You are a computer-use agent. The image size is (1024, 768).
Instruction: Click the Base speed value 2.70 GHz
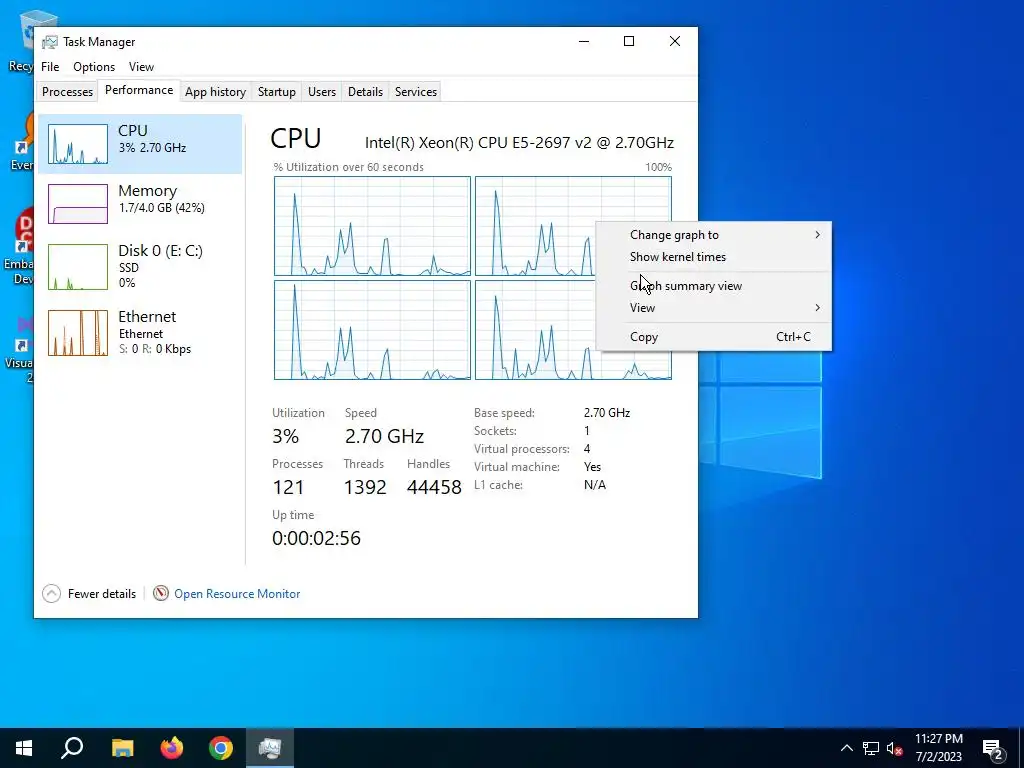coord(607,413)
